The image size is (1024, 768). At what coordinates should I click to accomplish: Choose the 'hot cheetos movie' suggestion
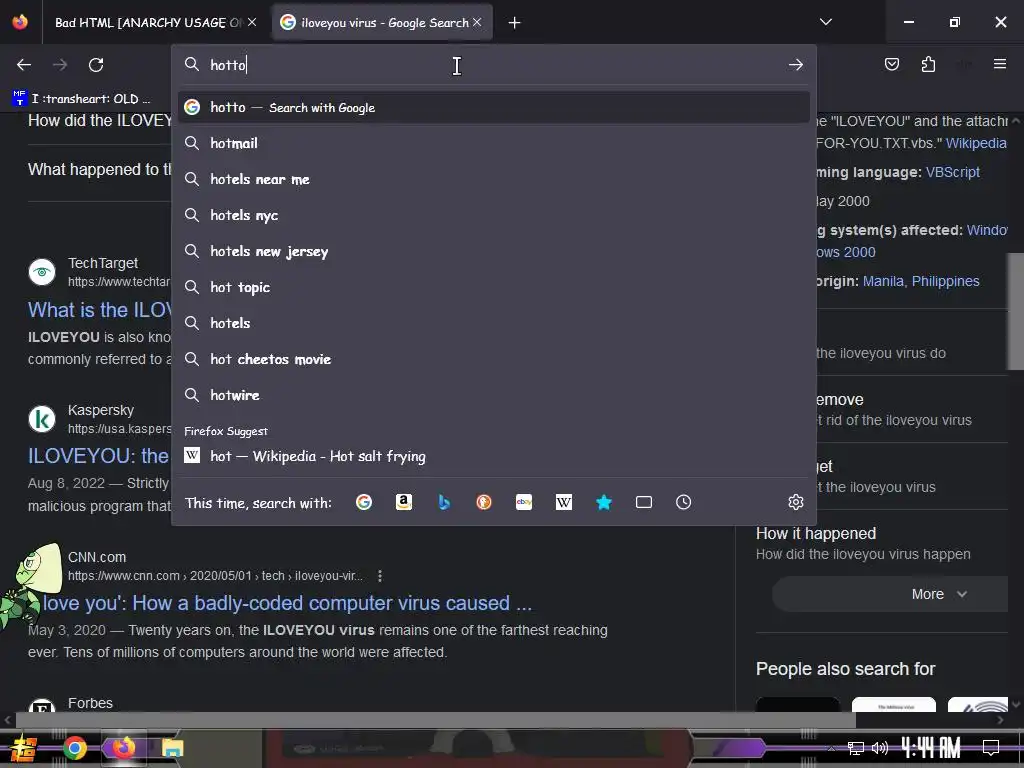coord(494,359)
